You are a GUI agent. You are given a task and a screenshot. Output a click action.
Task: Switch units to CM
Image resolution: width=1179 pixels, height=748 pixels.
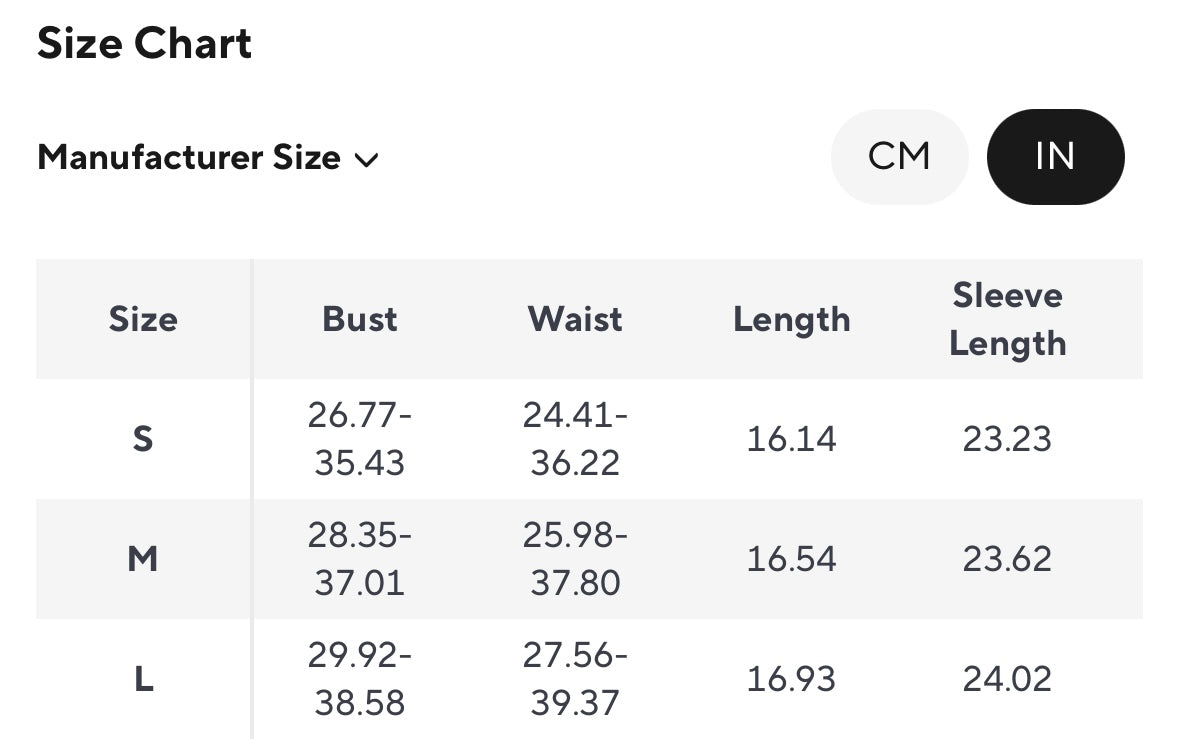tap(899, 157)
